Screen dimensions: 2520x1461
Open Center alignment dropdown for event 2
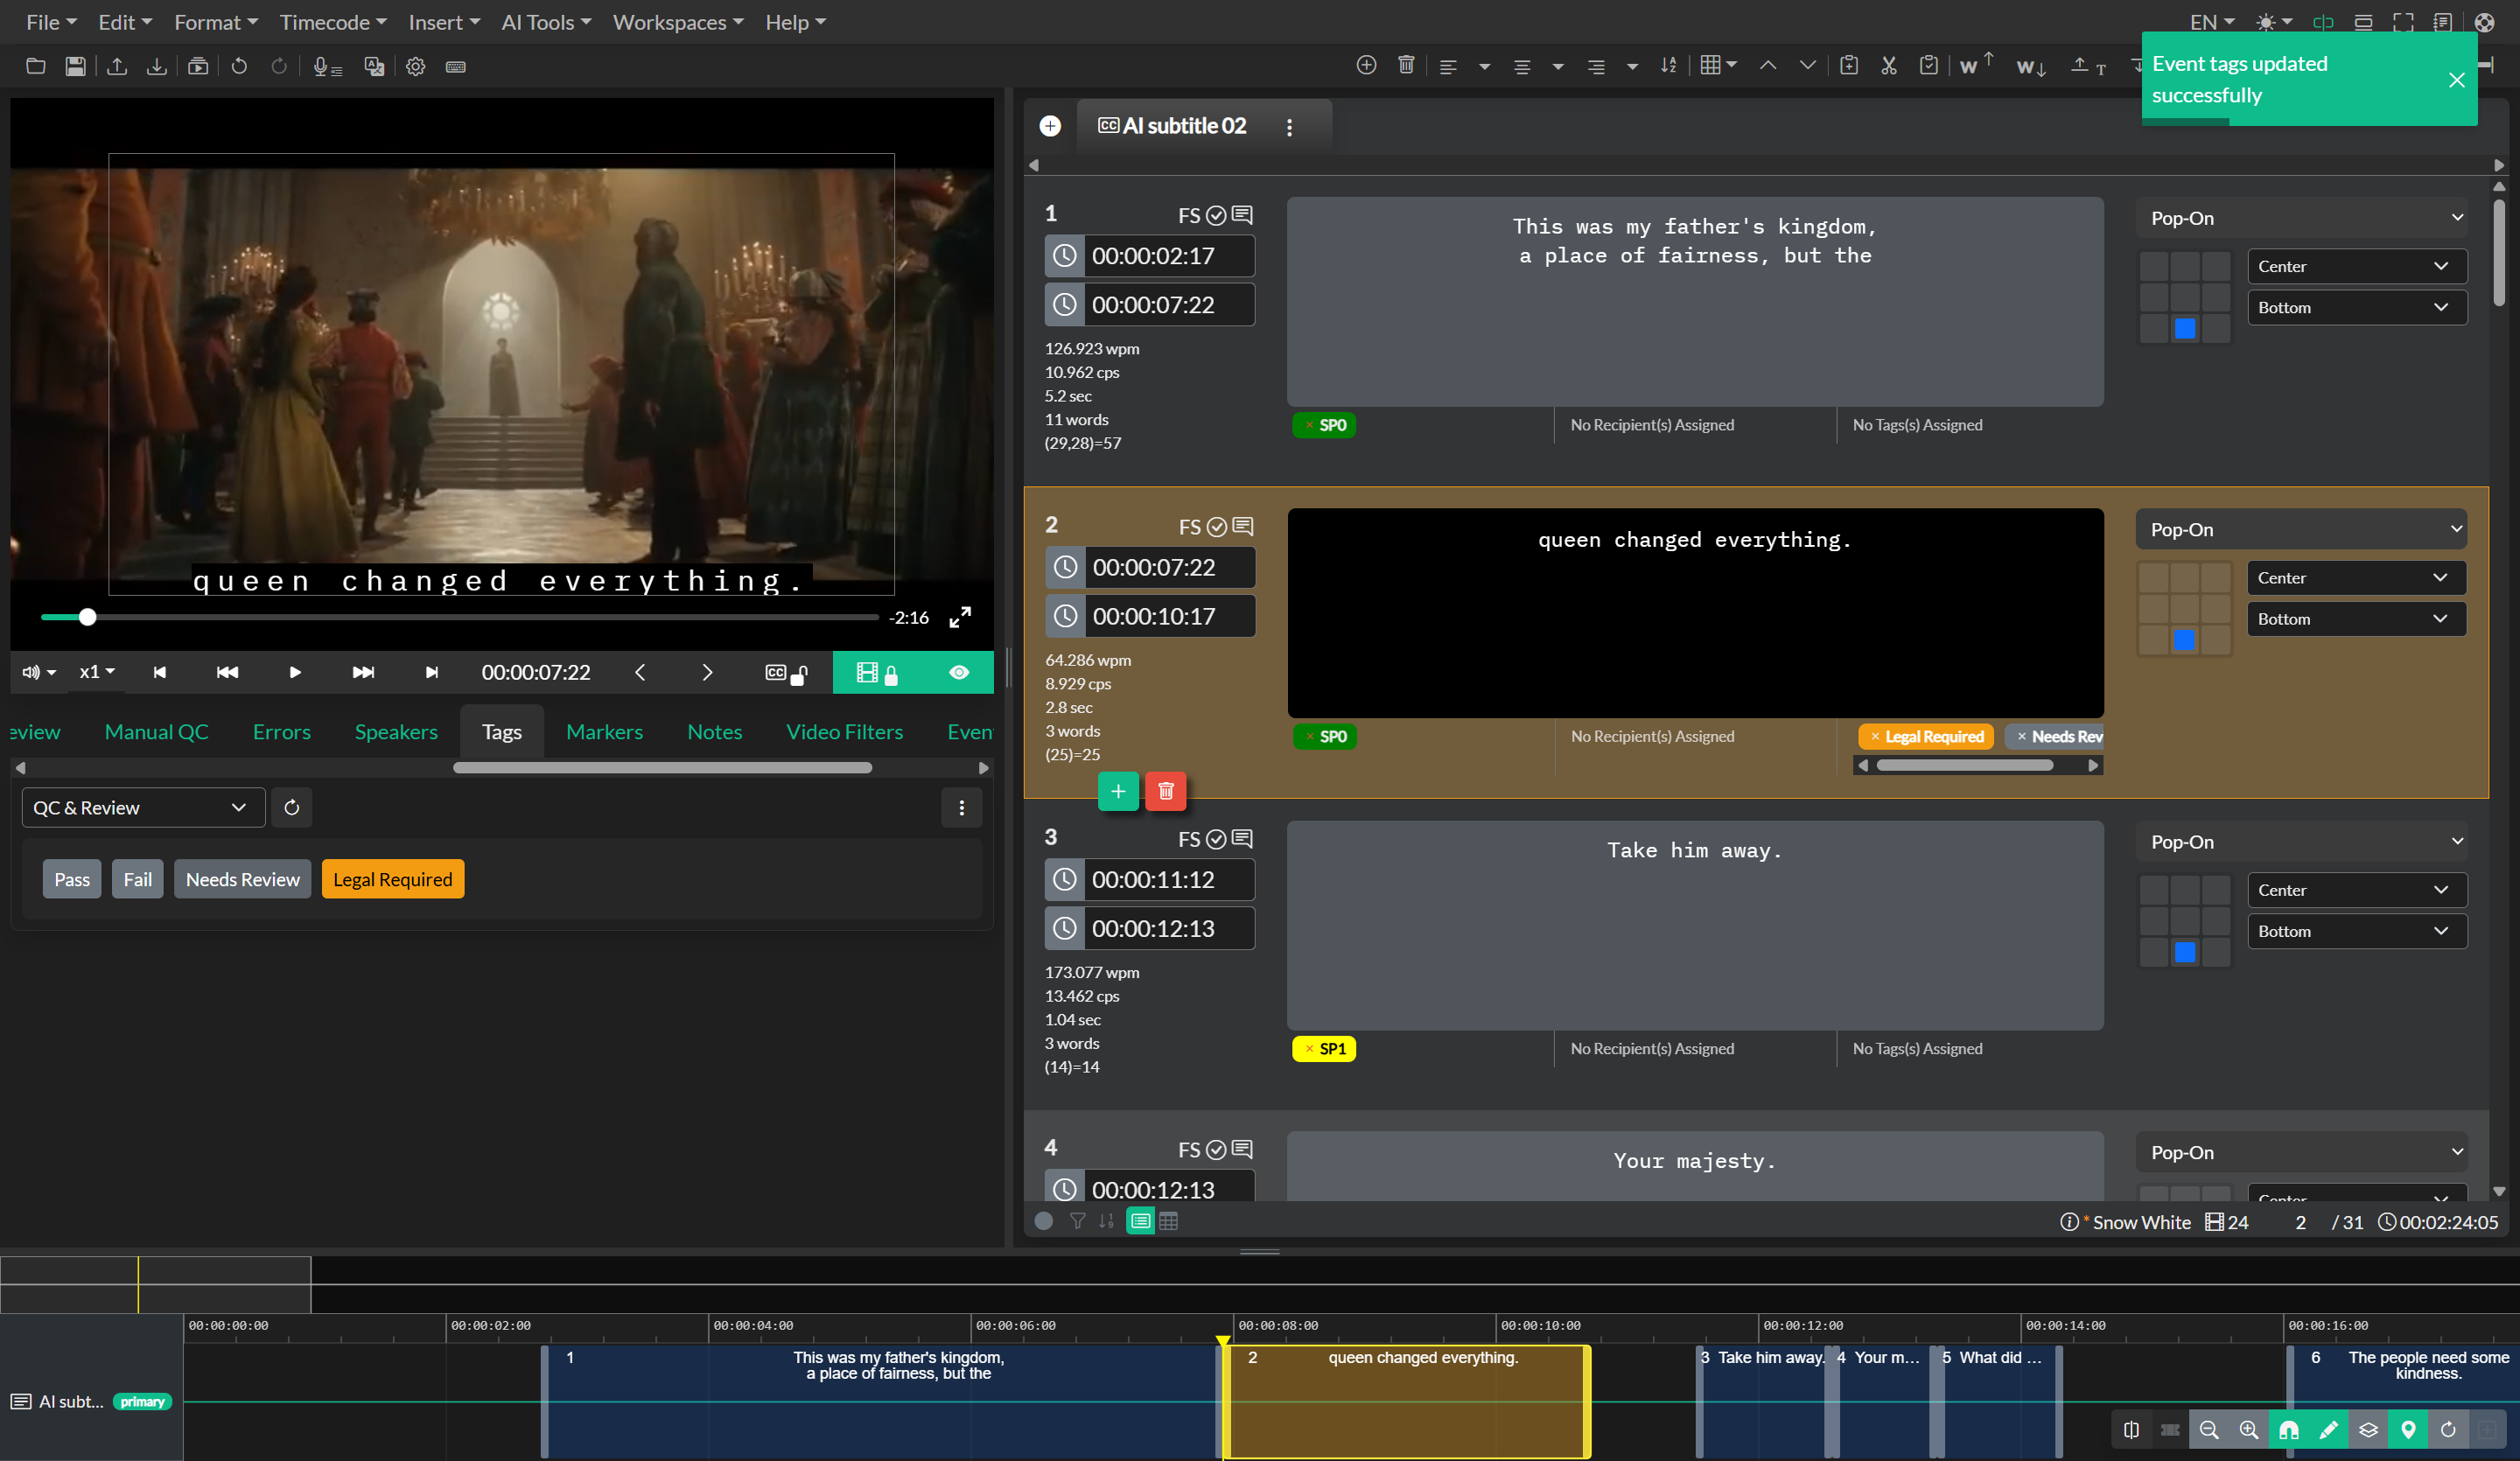point(2356,577)
